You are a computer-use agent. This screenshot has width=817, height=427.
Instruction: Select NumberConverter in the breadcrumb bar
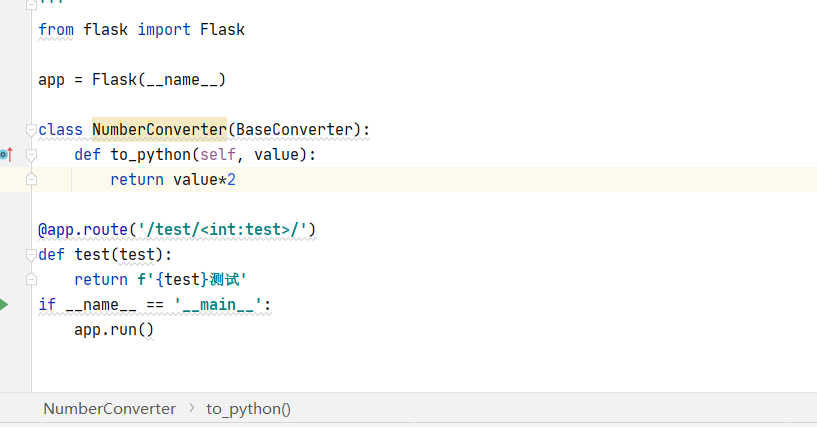point(109,409)
